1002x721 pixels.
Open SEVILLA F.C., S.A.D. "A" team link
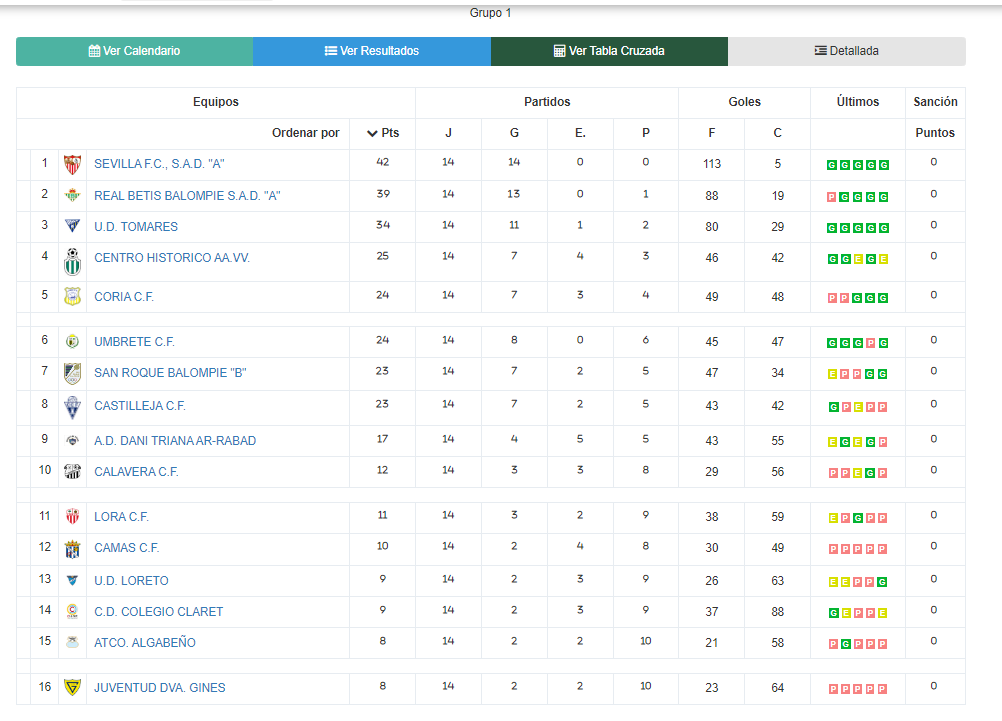click(159, 164)
